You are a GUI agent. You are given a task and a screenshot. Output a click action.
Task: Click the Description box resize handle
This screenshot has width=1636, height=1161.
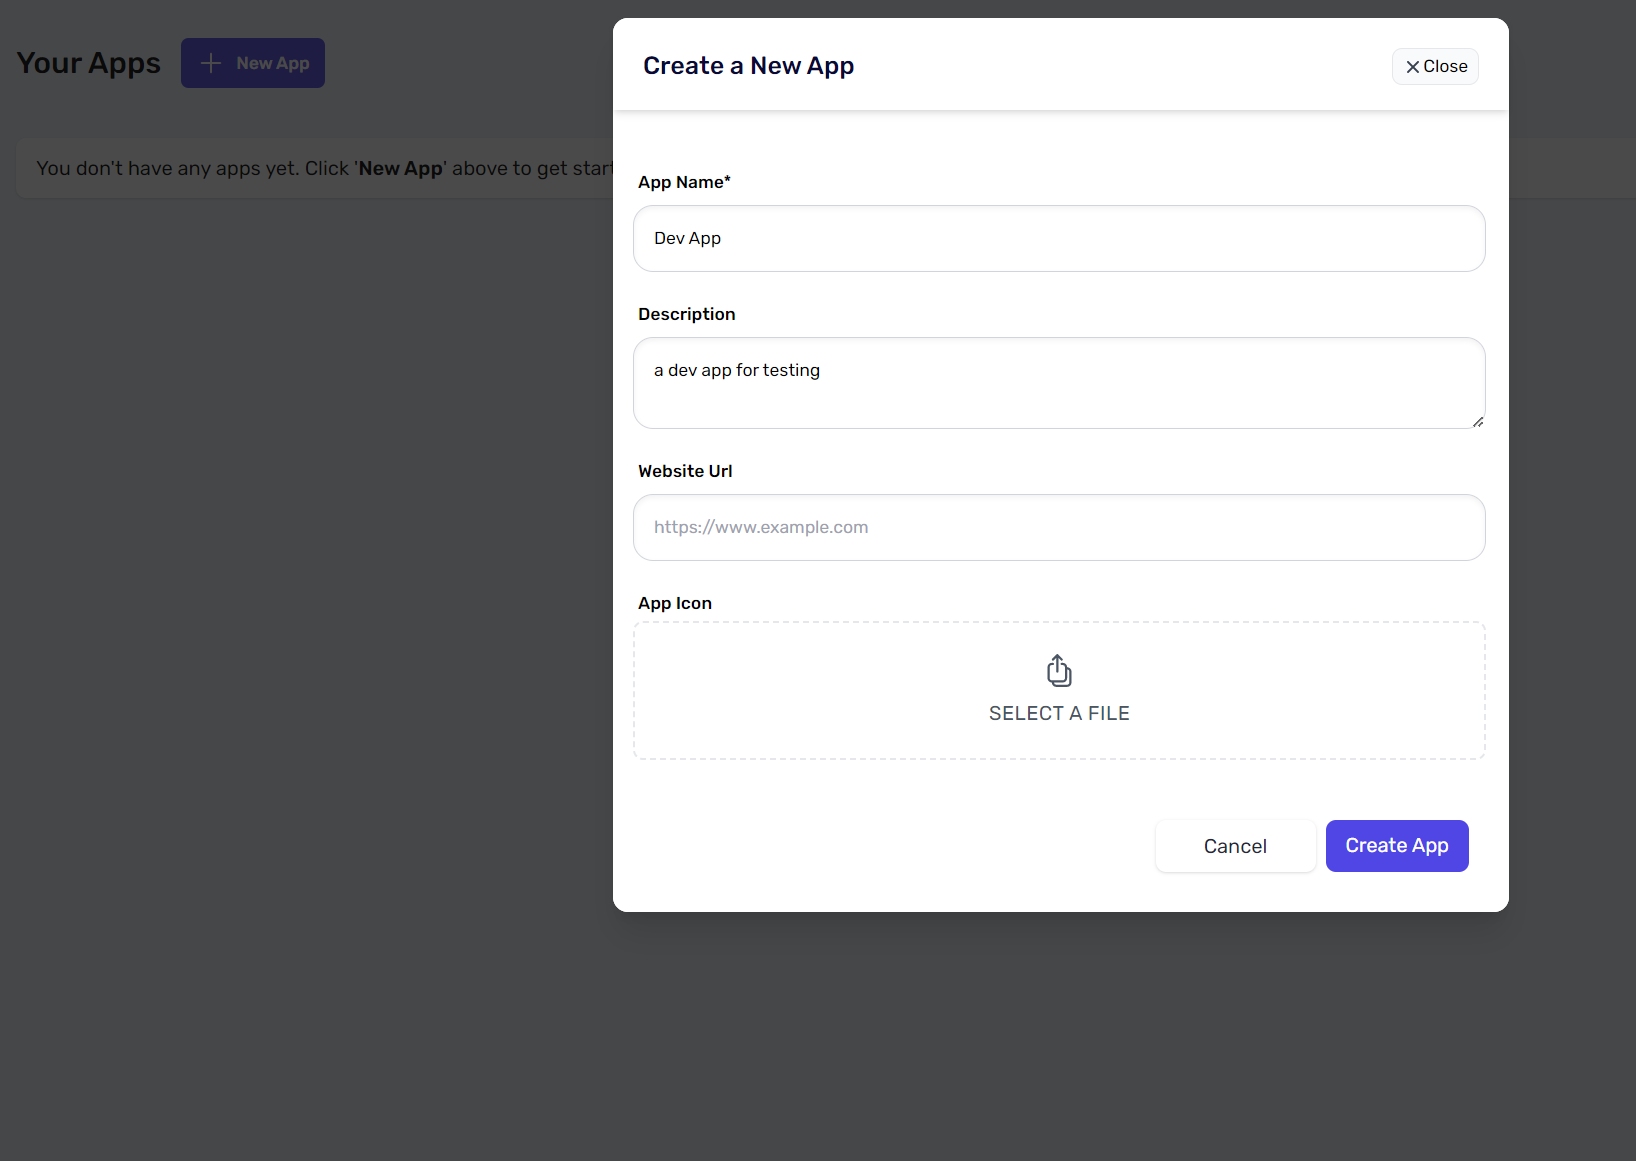tap(1477, 421)
